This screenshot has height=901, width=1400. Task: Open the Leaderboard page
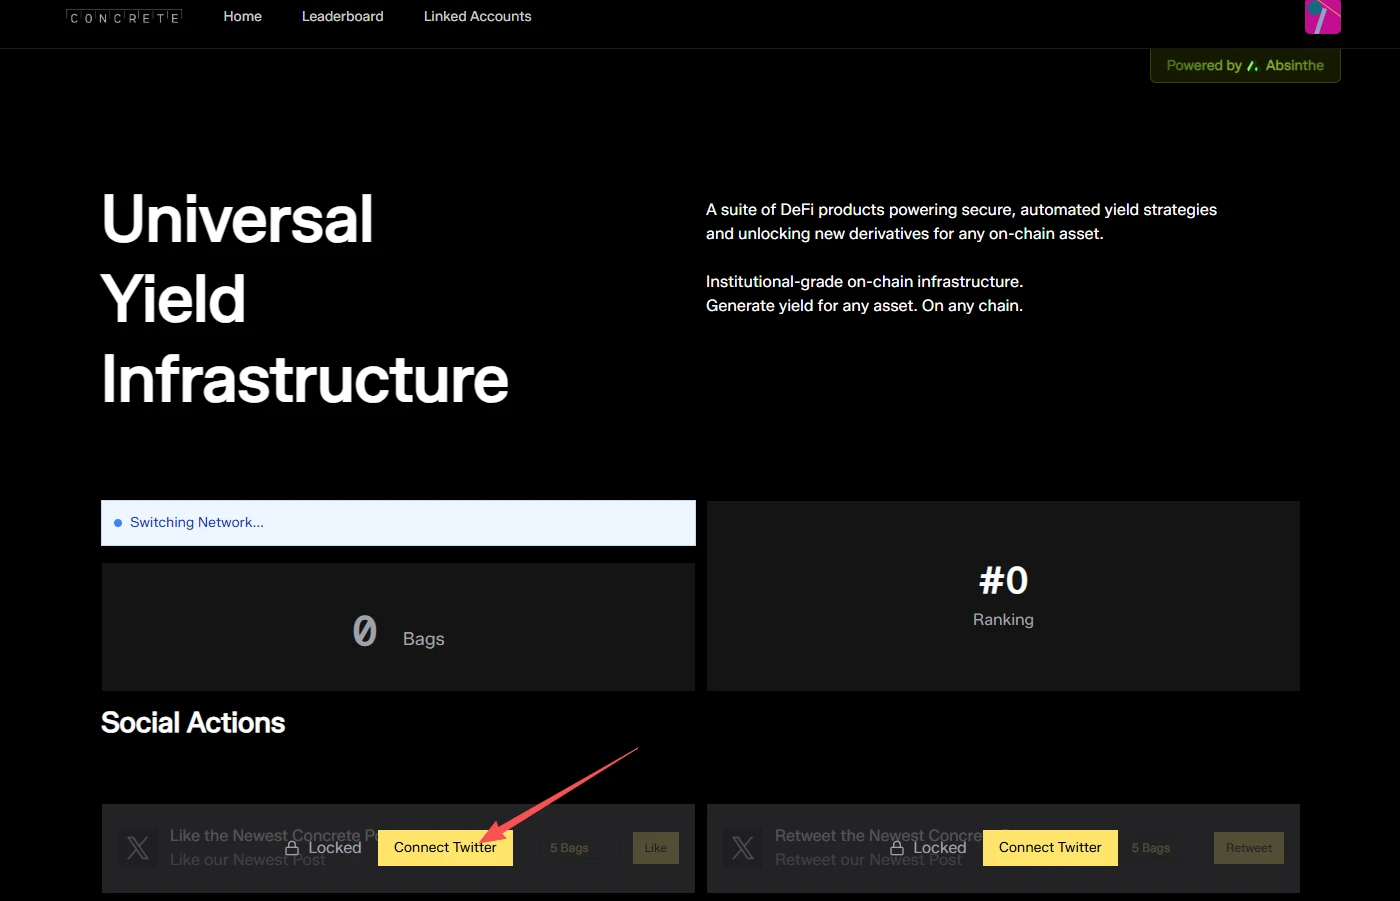(x=343, y=16)
